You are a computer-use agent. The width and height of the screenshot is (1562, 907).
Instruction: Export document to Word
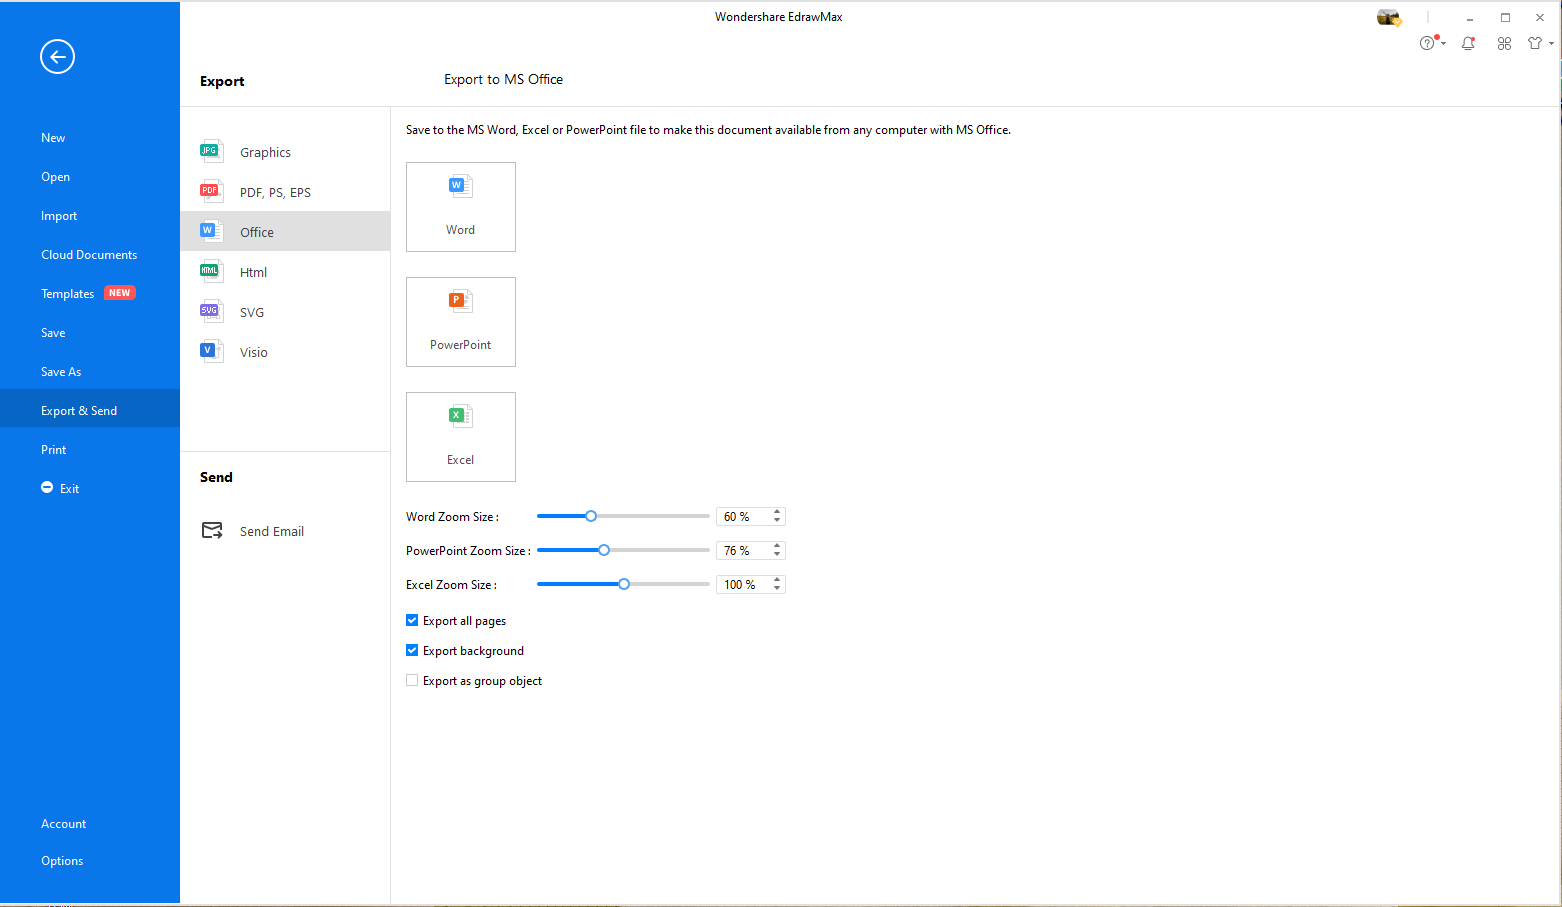click(461, 207)
